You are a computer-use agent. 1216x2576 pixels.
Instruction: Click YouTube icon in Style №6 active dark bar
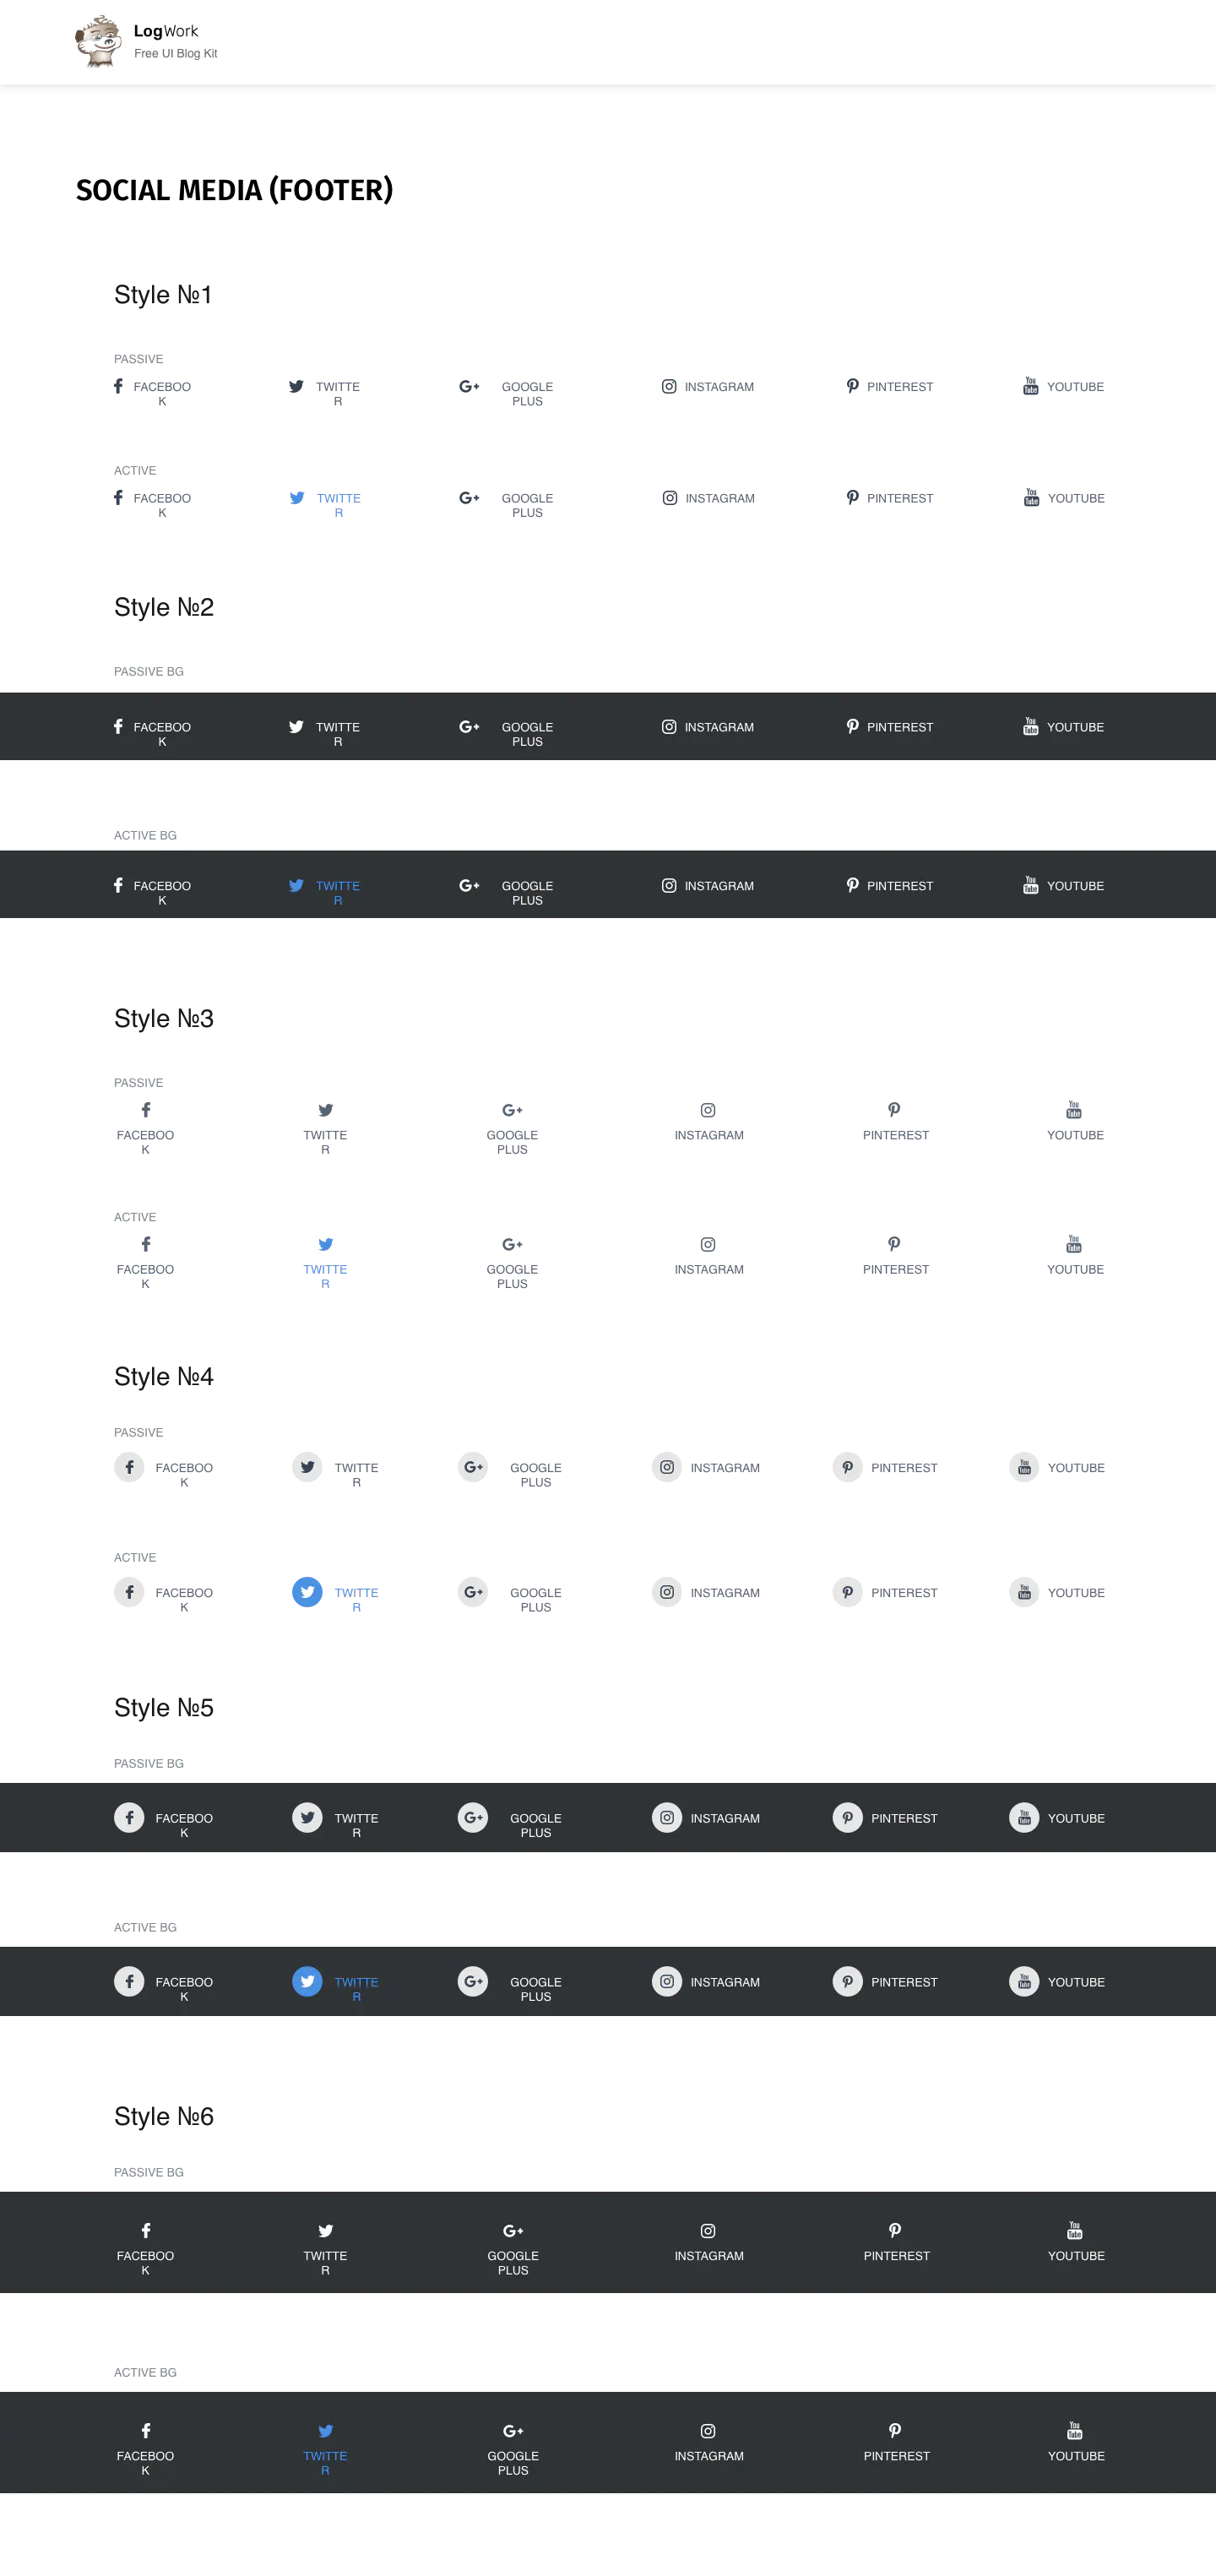coord(1075,2430)
